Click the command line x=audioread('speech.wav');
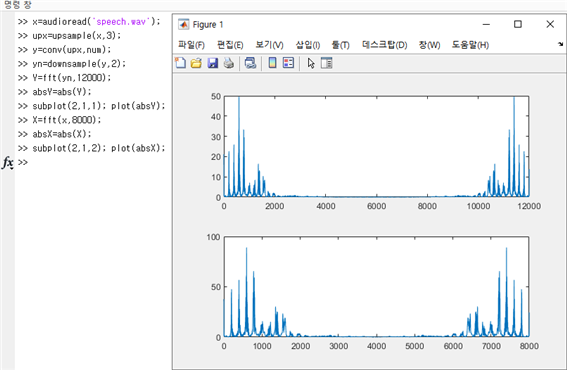Viewport: 567px width, 370px height. 96,22
